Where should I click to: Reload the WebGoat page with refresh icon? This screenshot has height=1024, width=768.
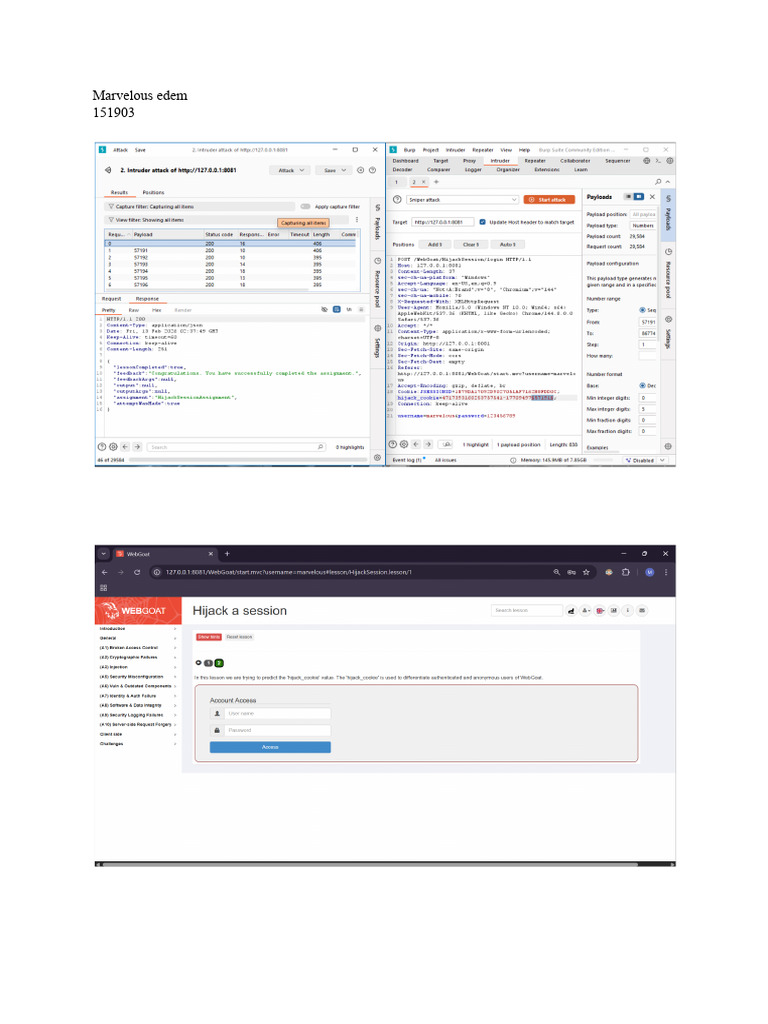[136, 572]
